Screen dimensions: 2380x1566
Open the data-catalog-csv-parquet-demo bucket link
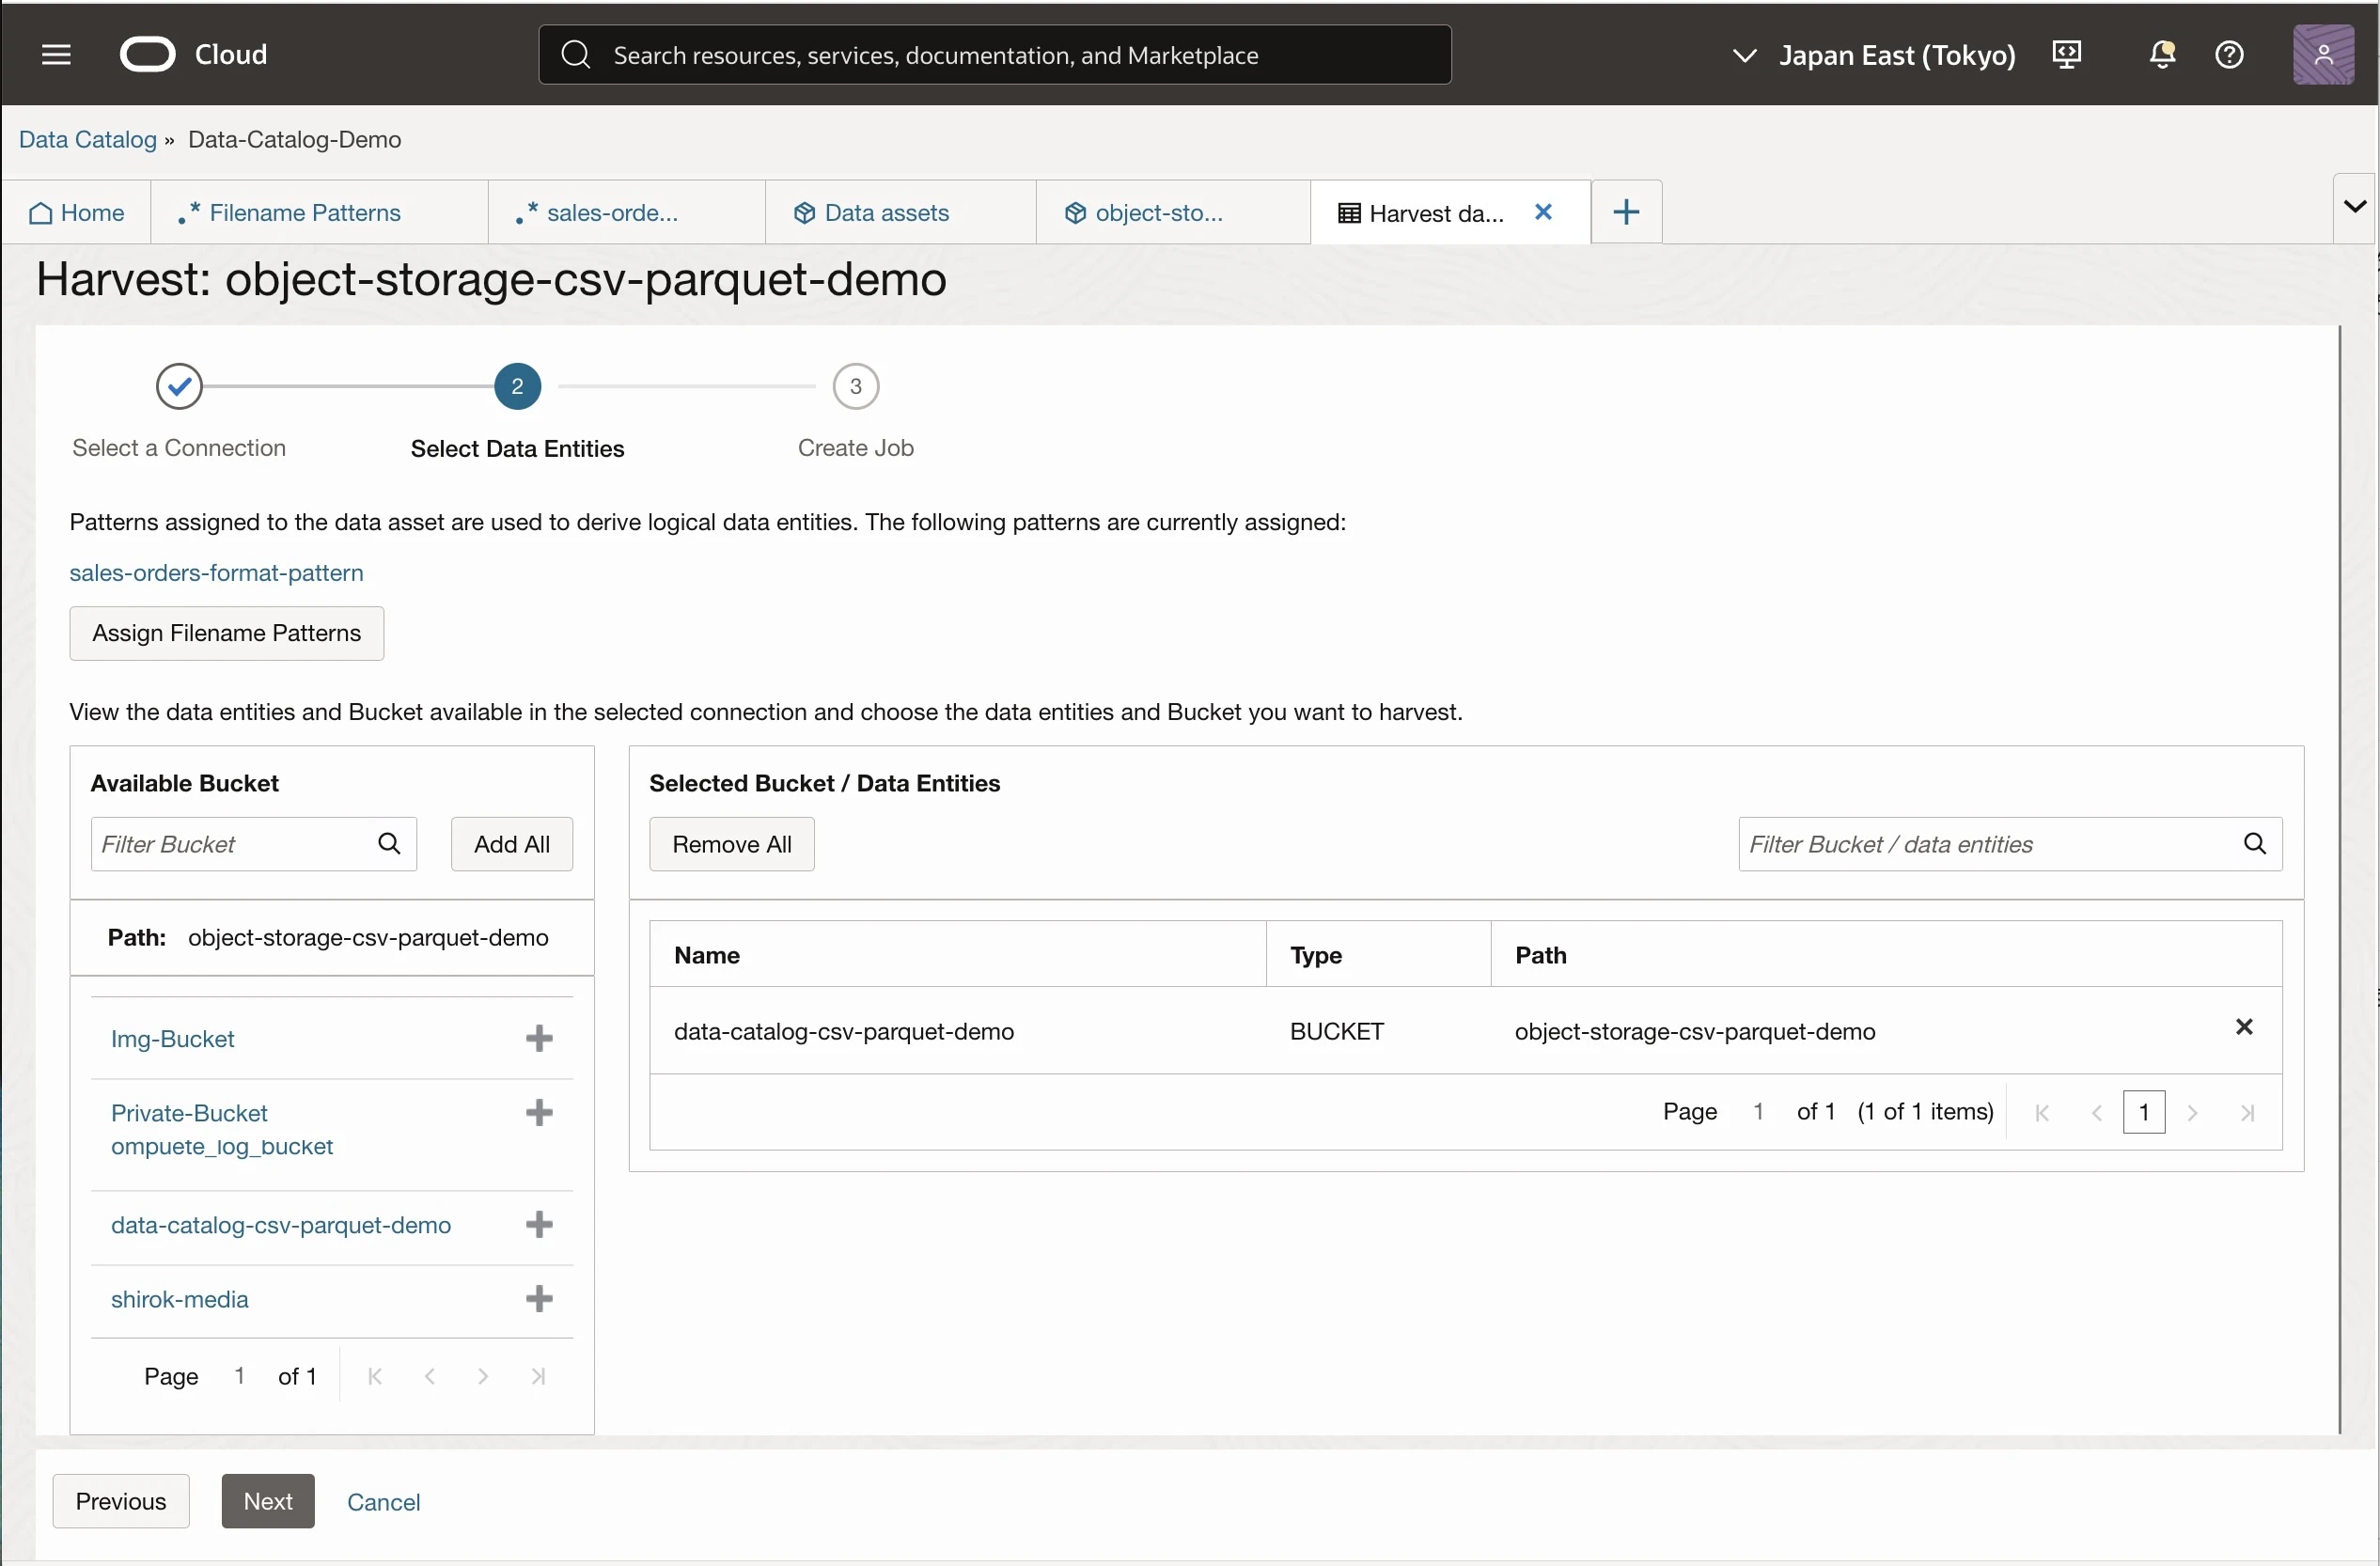(x=281, y=1225)
